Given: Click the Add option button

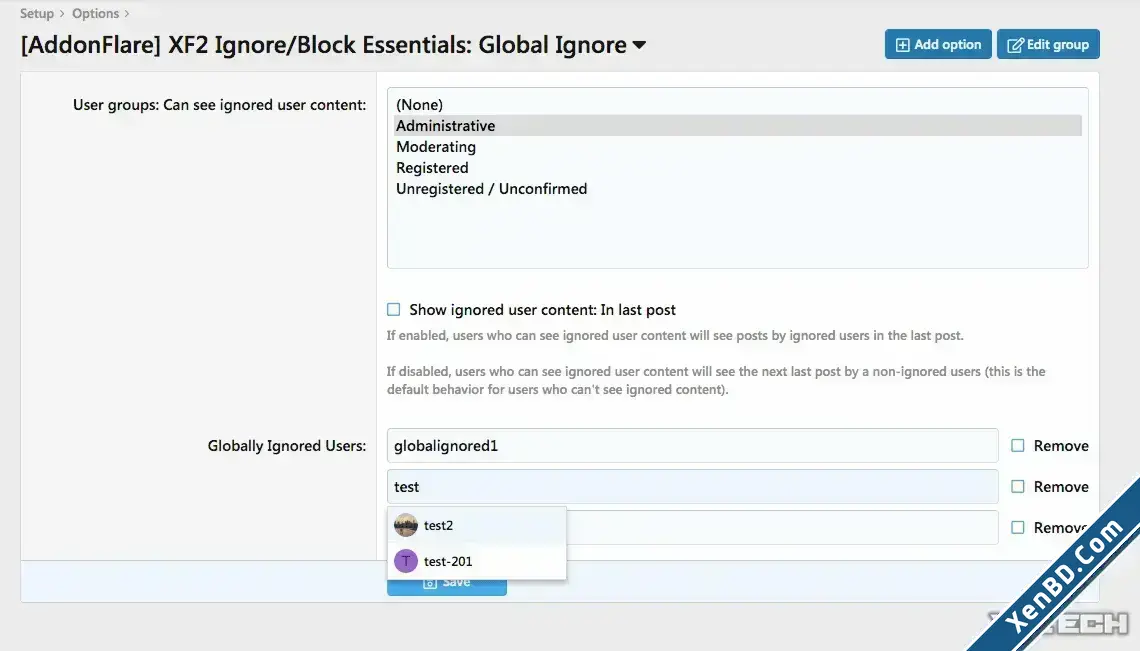Looking at the screenshot, I should coord(938,44).
